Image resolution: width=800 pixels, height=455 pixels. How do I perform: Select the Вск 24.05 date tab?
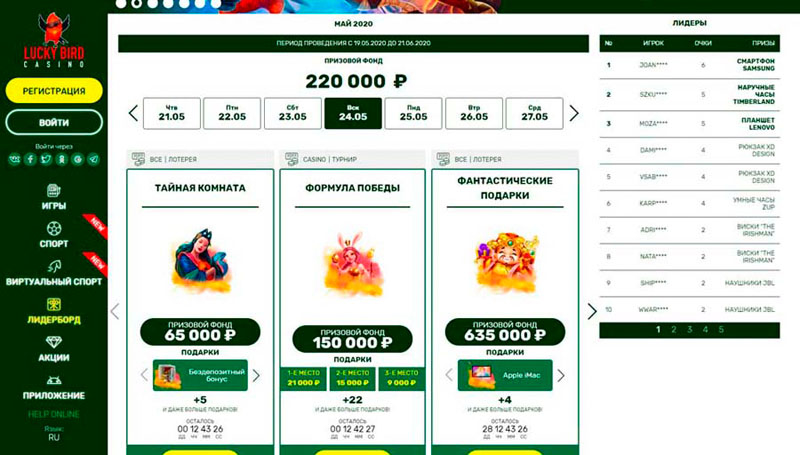click(353, 113)
